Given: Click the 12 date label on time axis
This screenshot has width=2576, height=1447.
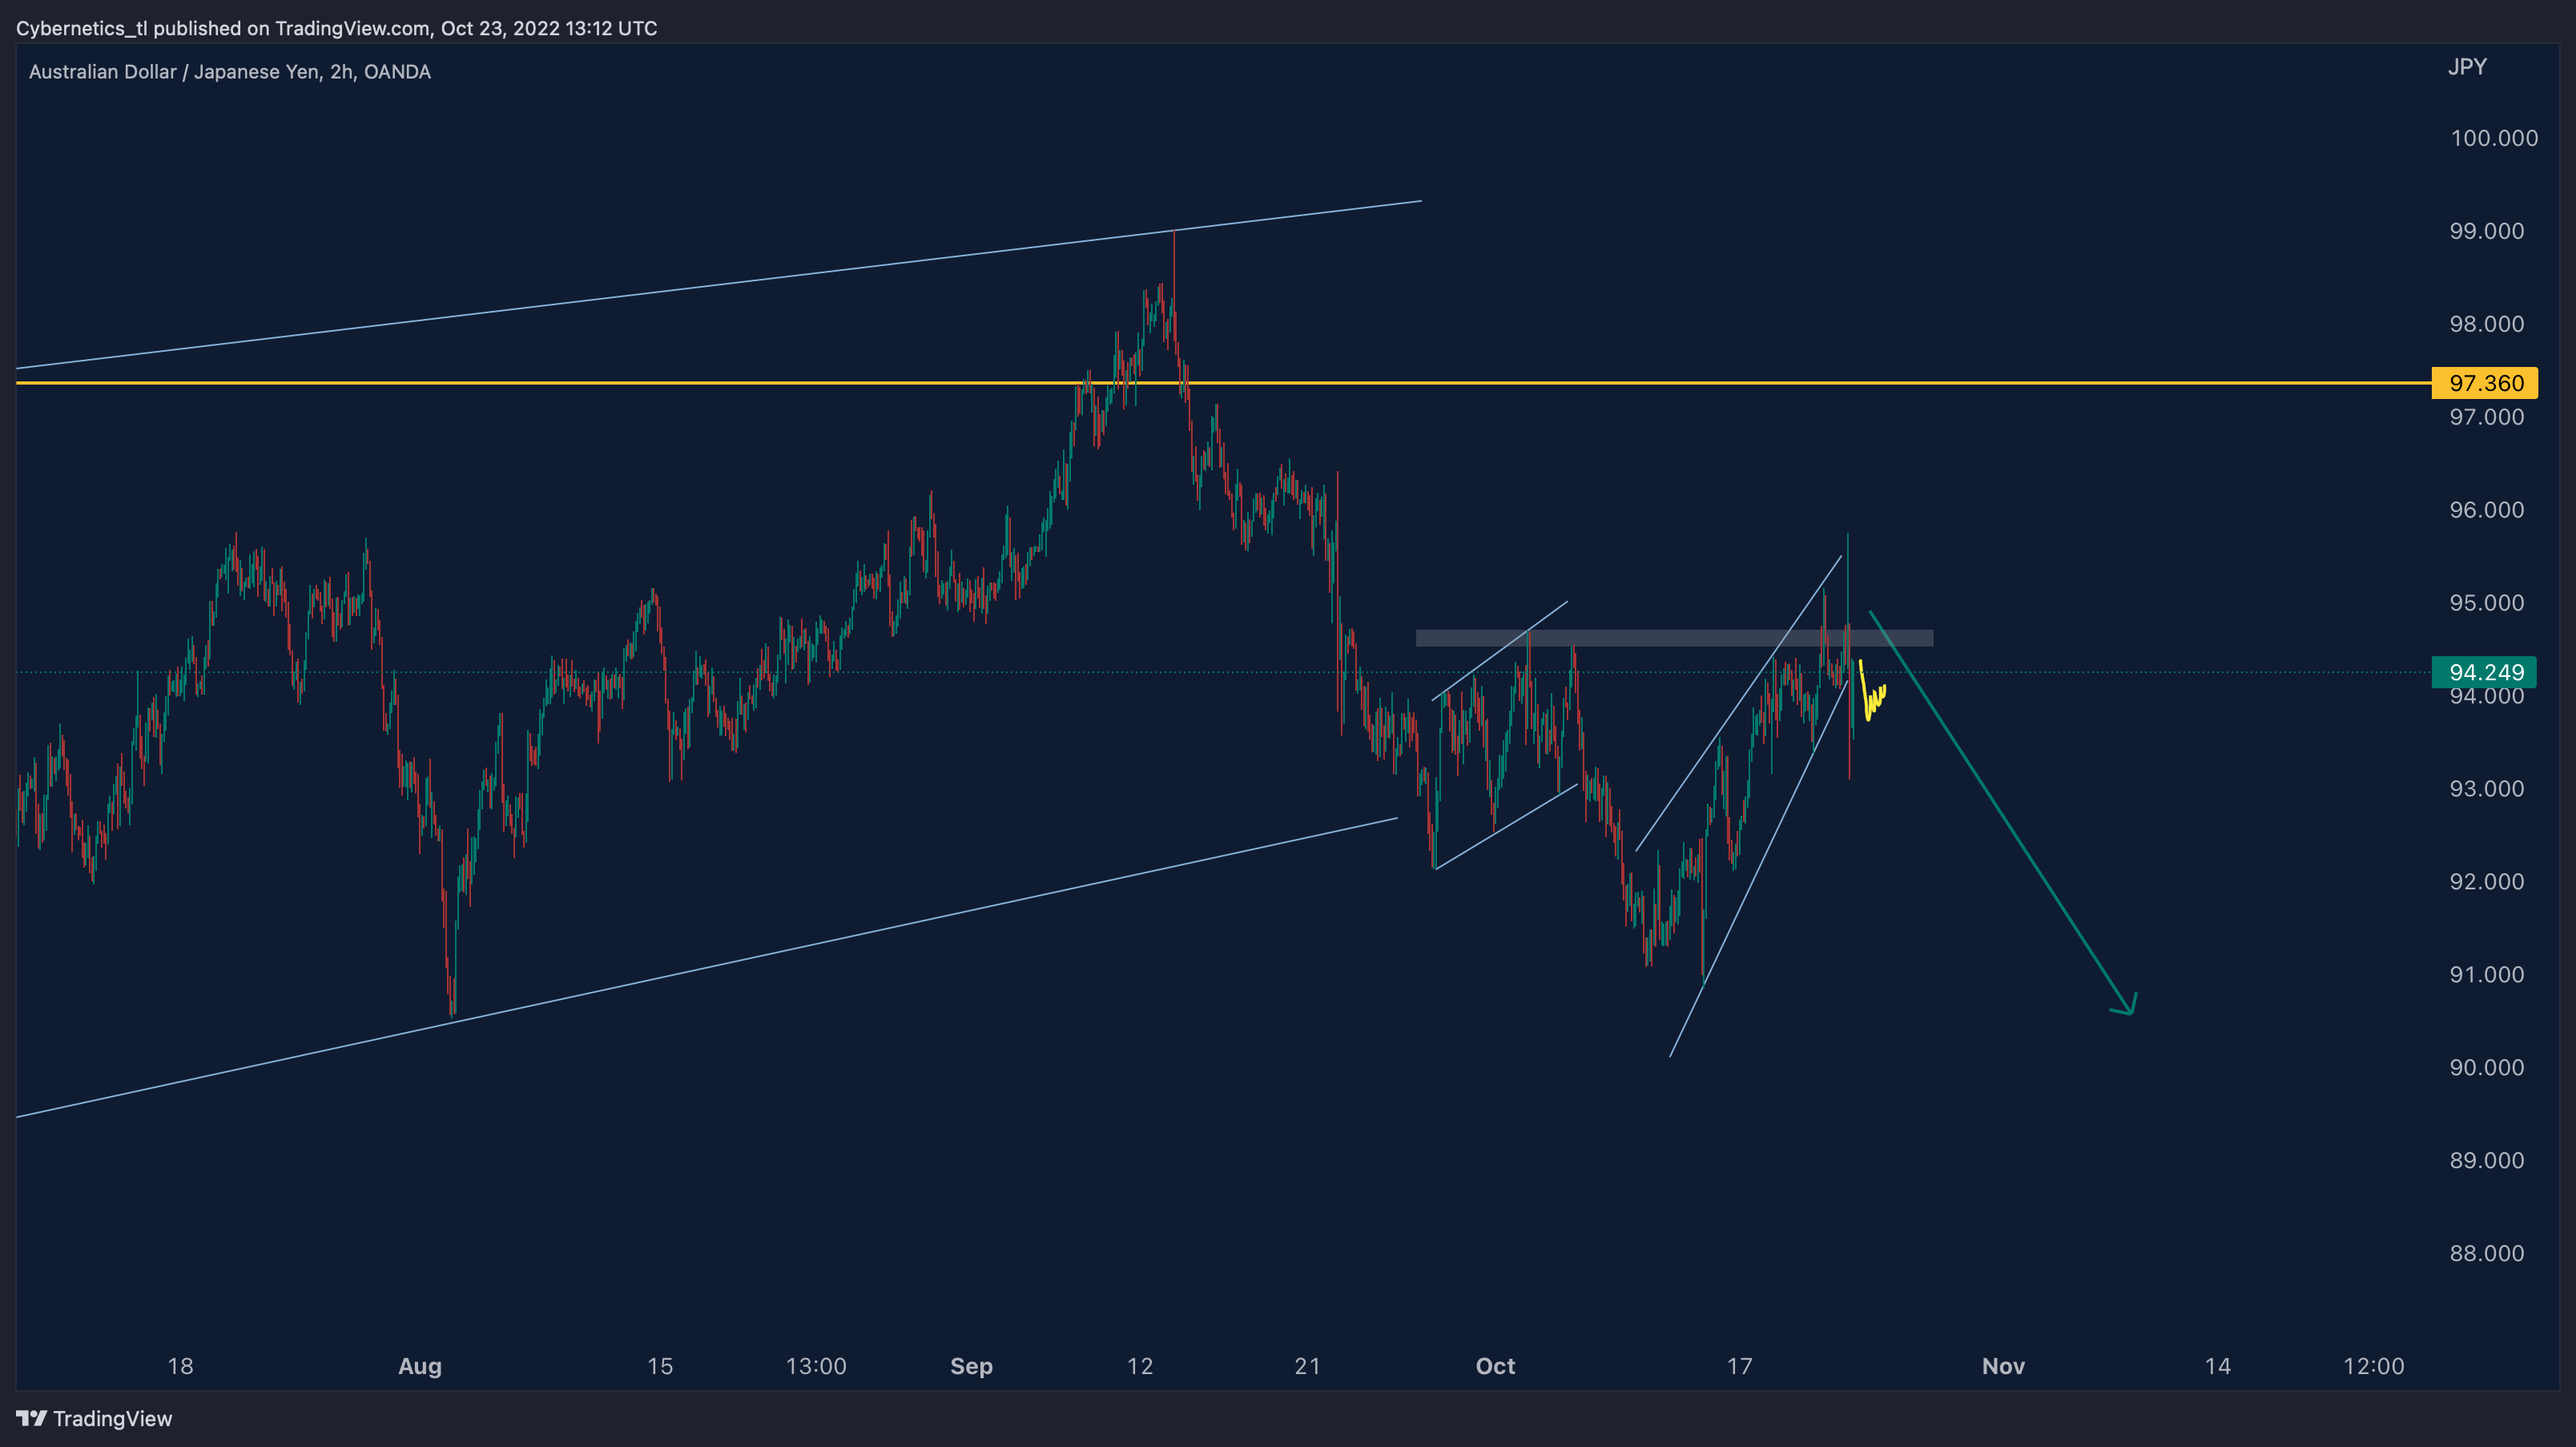Looking at the screenshot, I should 1140,1366.
